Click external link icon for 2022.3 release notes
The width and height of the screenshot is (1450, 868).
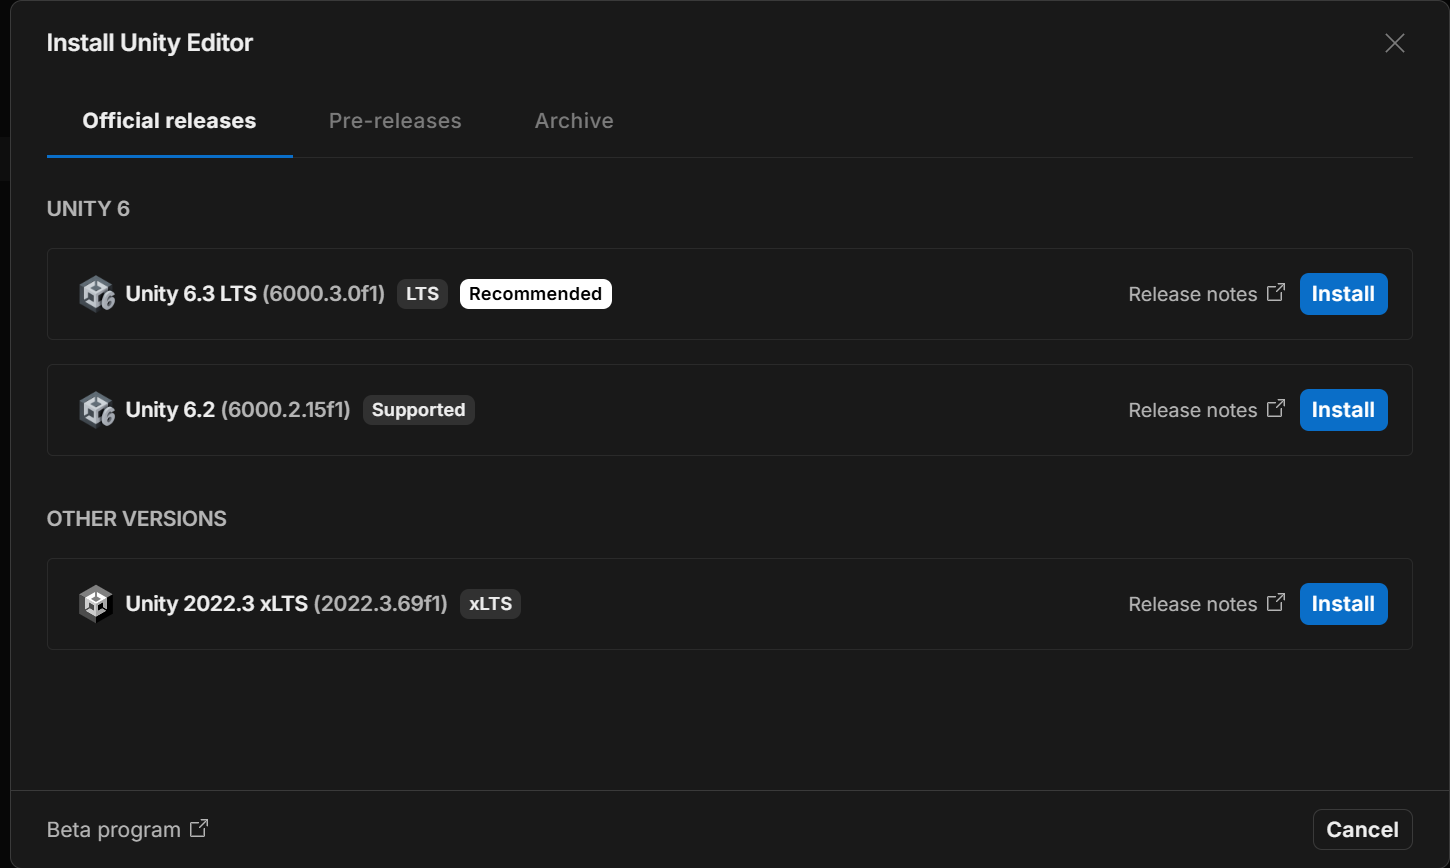(x=1275, y=603)
